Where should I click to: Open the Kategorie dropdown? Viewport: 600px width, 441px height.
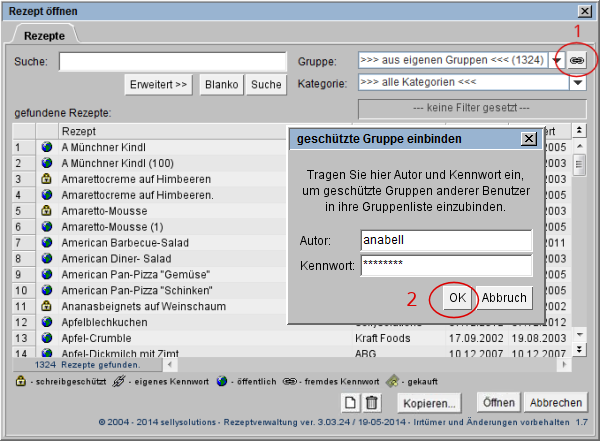pyautogui.click(x=577, y=83)
